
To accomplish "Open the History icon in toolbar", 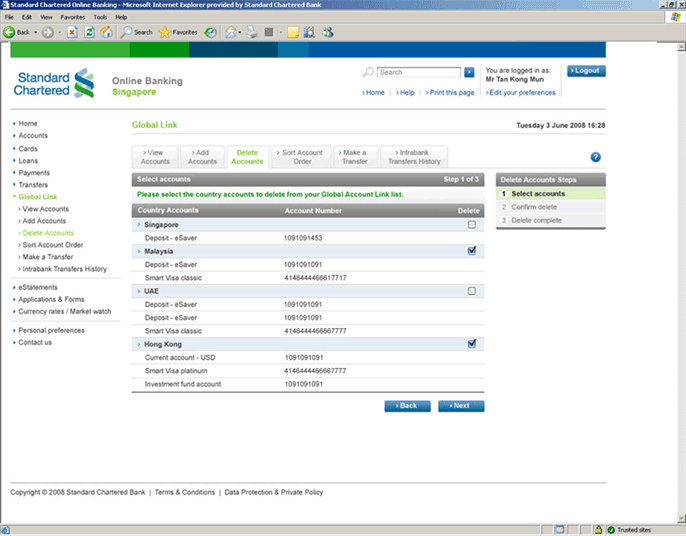I will coord(210,32).
